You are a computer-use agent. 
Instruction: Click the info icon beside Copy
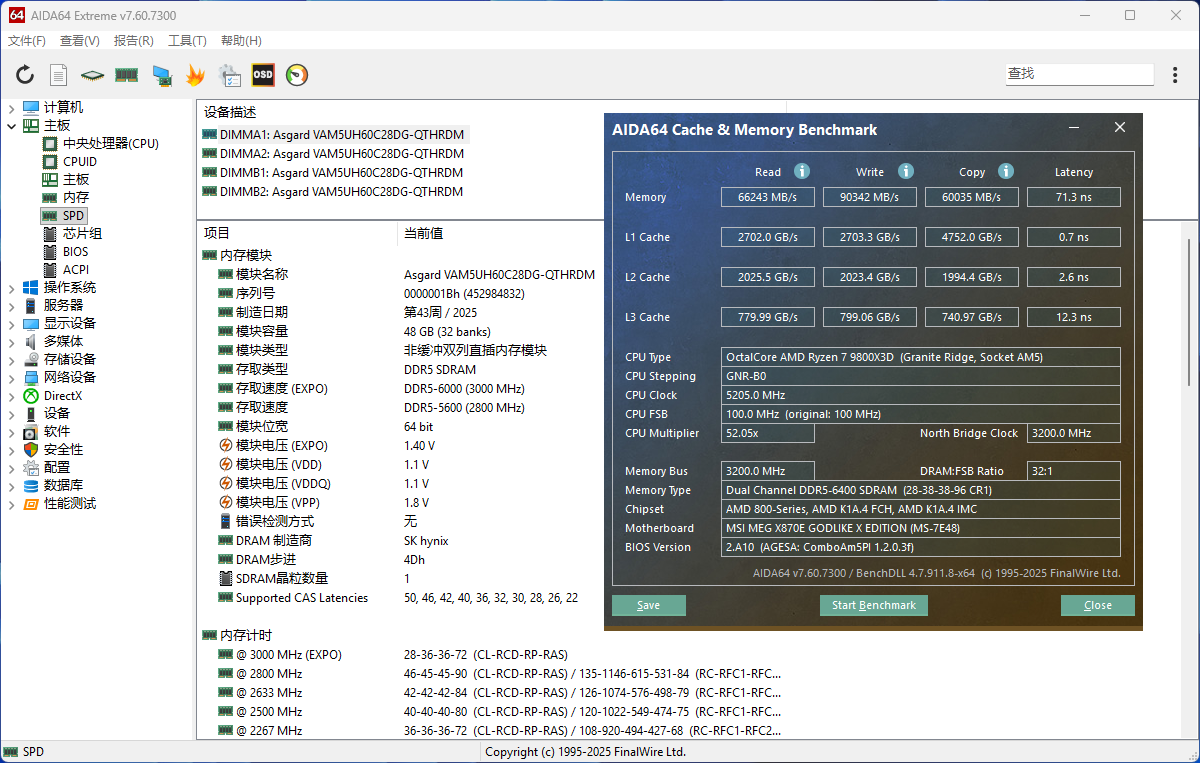click(x=1006, y=172)
